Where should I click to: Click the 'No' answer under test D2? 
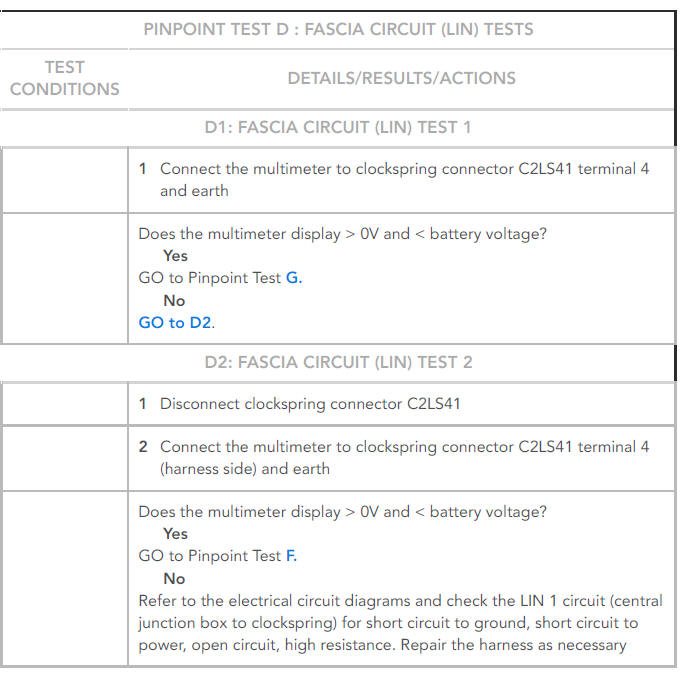tap(174, 579)
